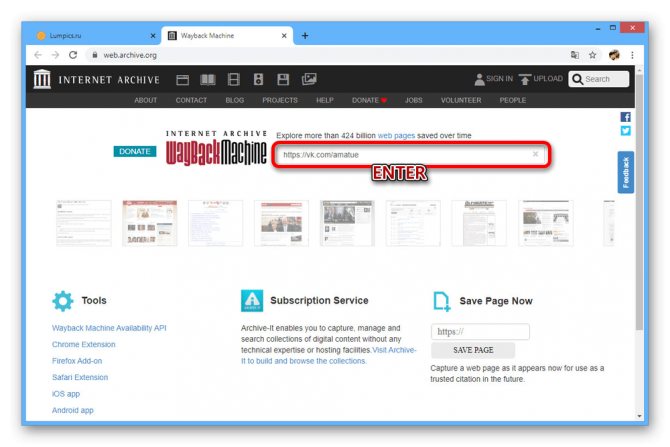
Task: Open Safari Extension link
Action: pos(80,377)
